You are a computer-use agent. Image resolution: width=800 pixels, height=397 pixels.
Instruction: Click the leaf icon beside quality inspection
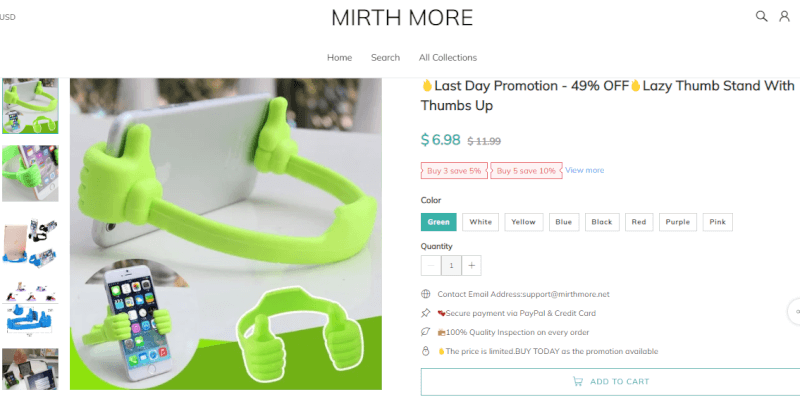426,332
